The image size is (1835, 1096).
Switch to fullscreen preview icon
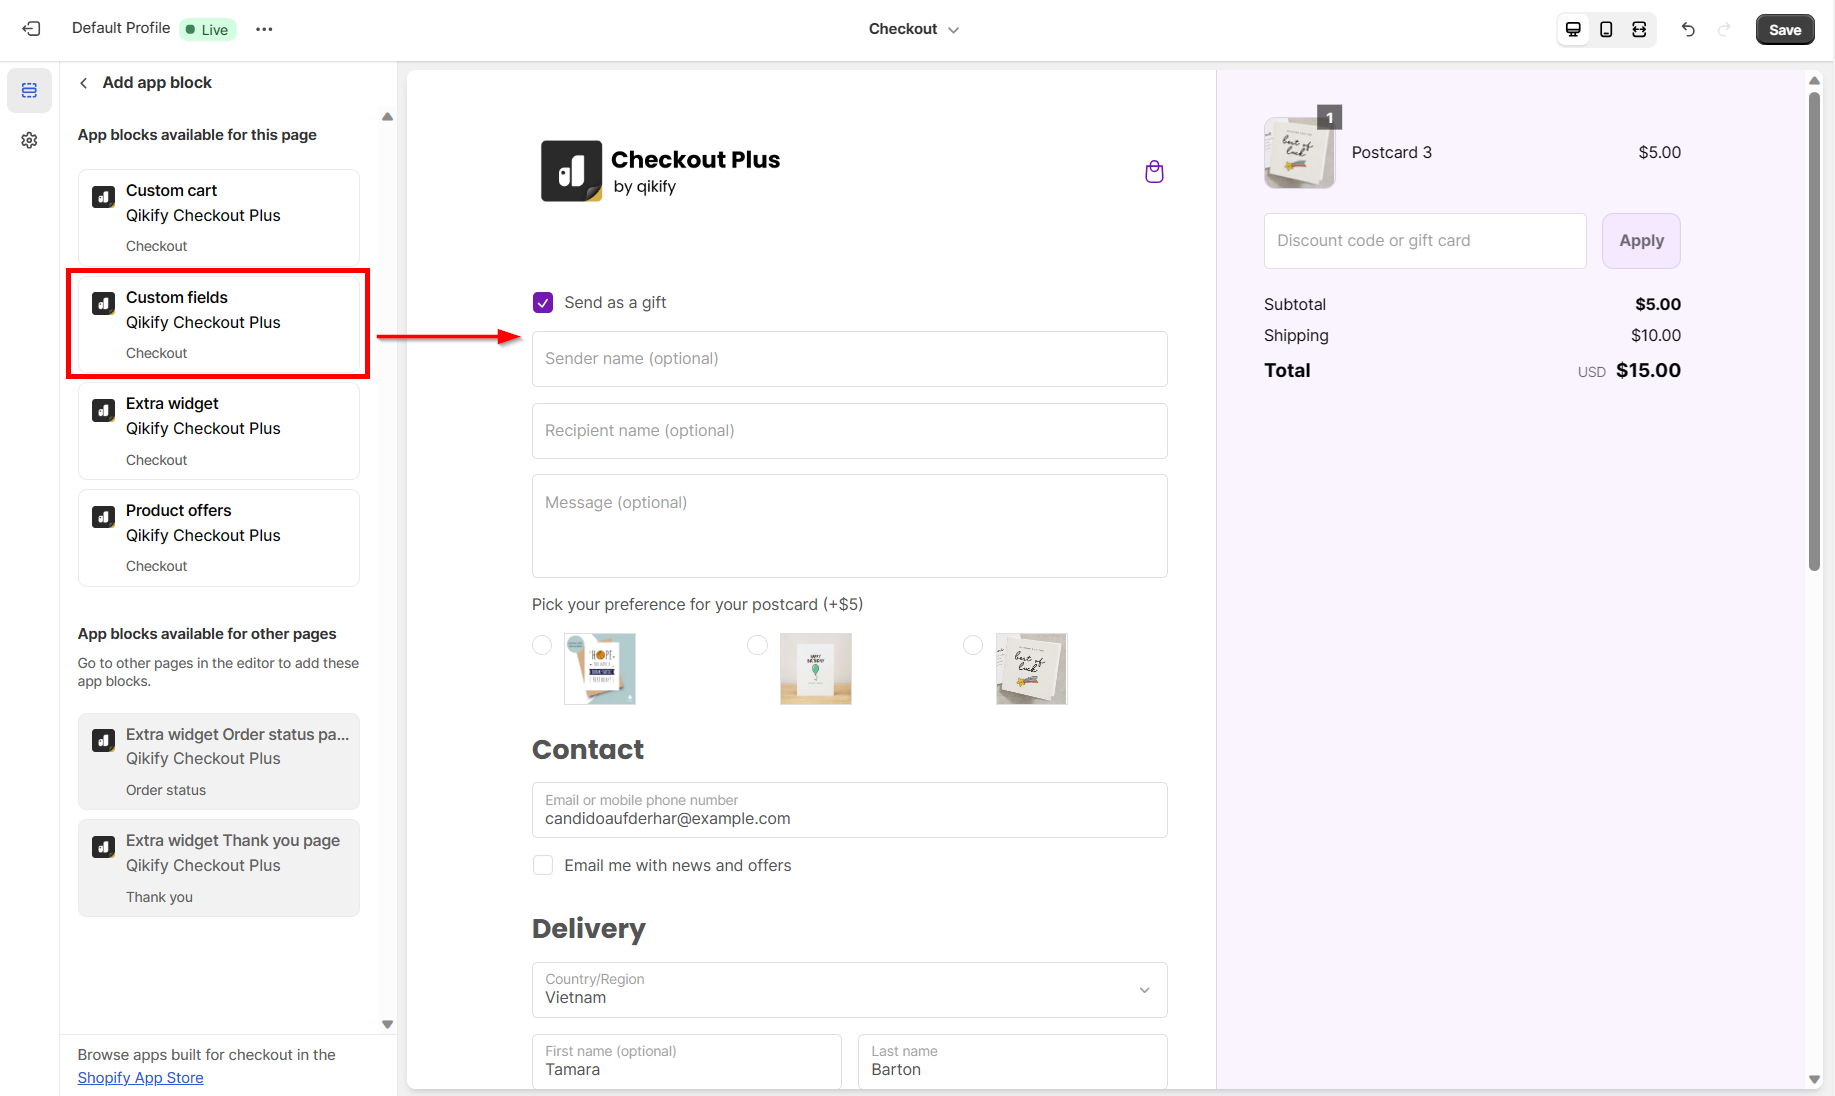click(1639, 29)
